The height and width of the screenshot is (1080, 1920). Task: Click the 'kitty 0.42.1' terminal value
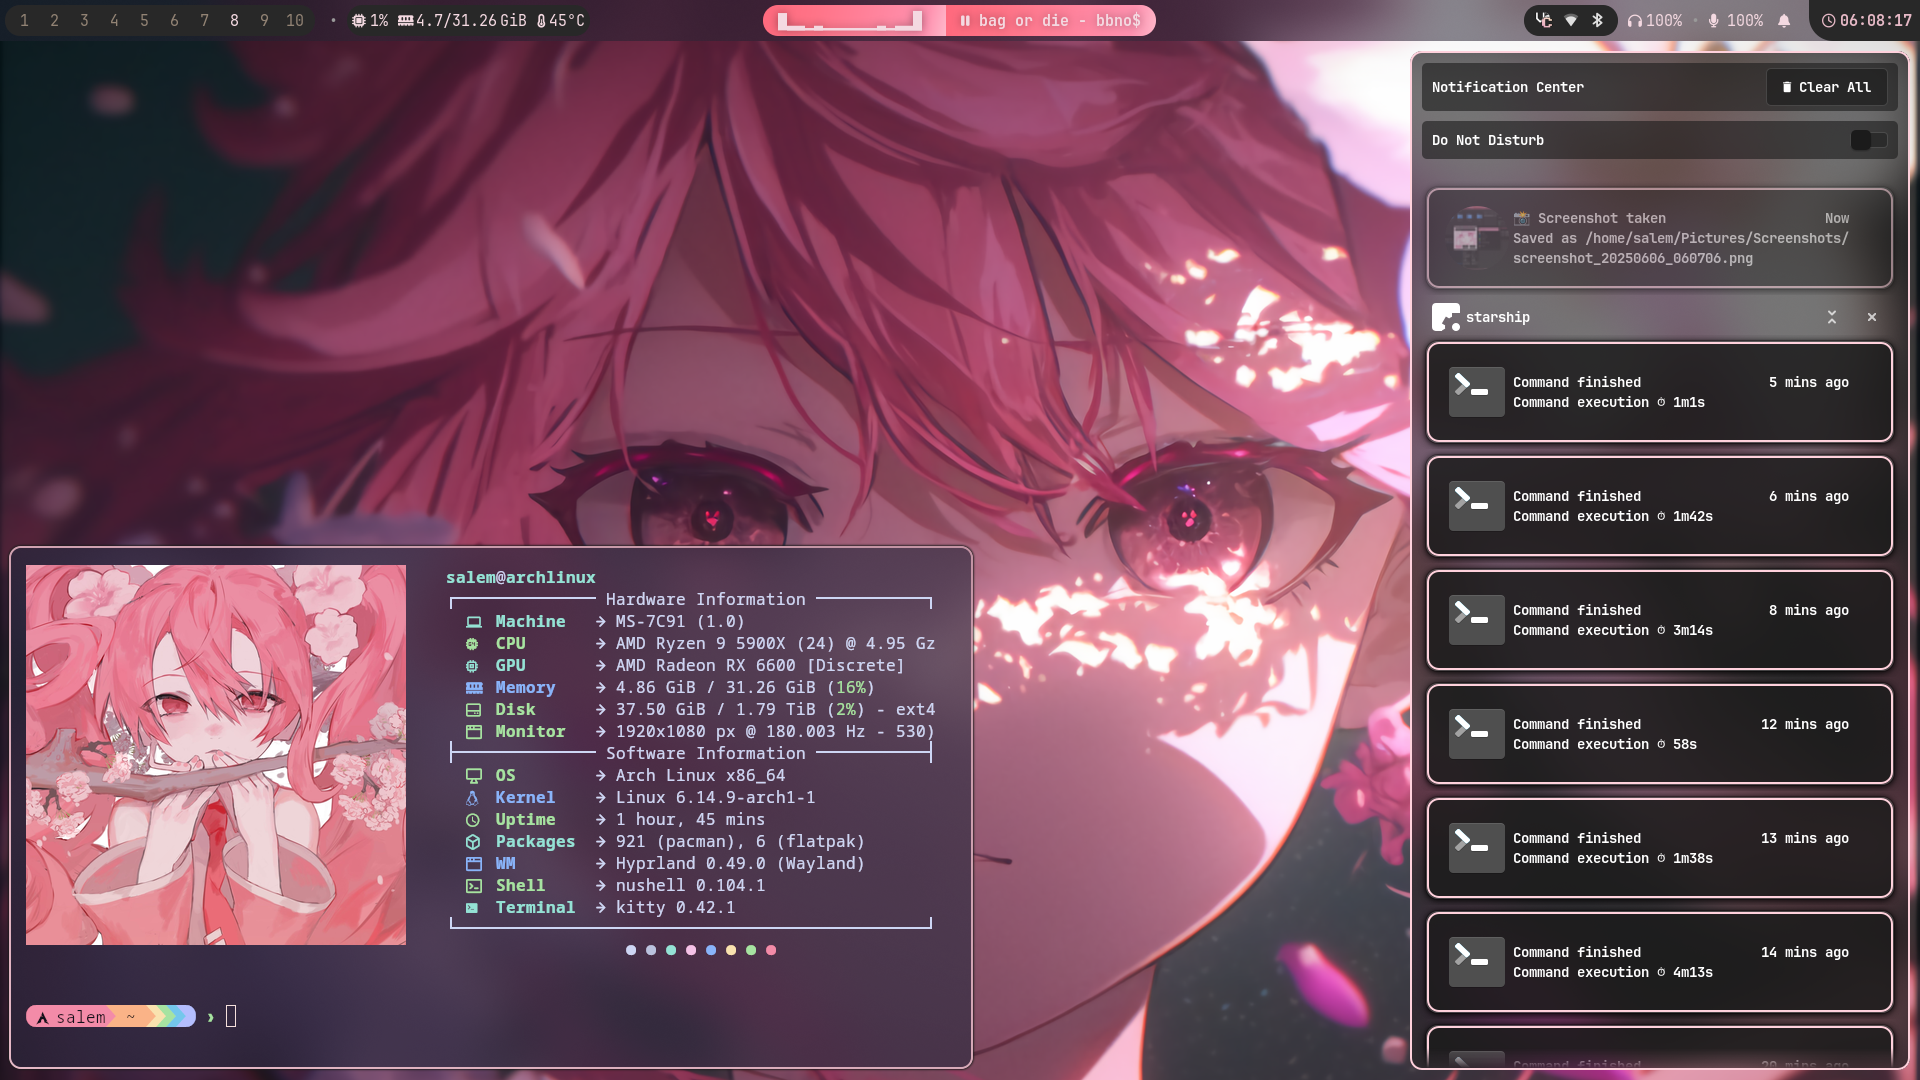[x=675, y=907]
